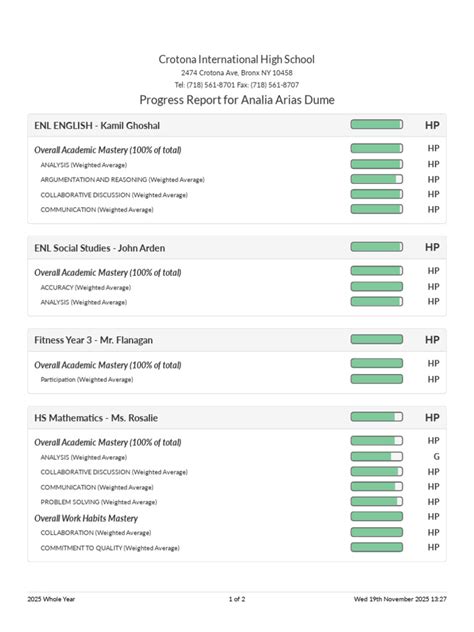474x632 pixels.
Task: Click the COMMITMENT TO QUALITY progress bar
Action: pyautogui.click(x=376, y=547)
